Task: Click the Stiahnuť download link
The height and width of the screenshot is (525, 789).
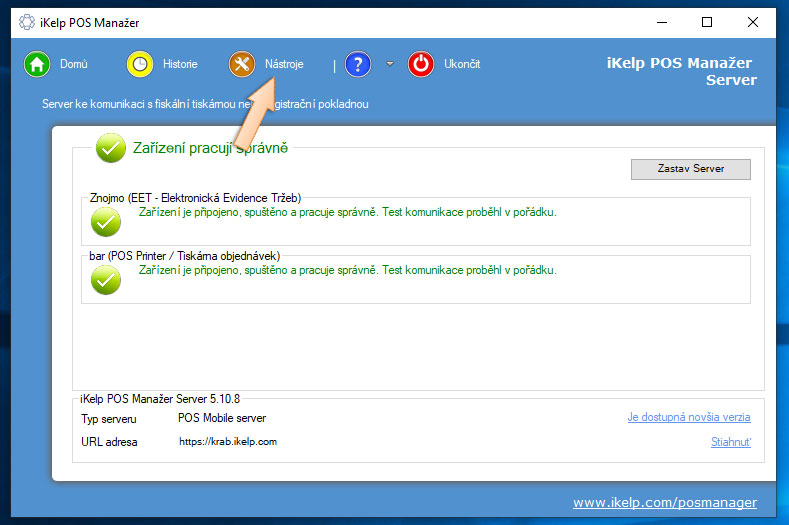Action: point(730,441)
